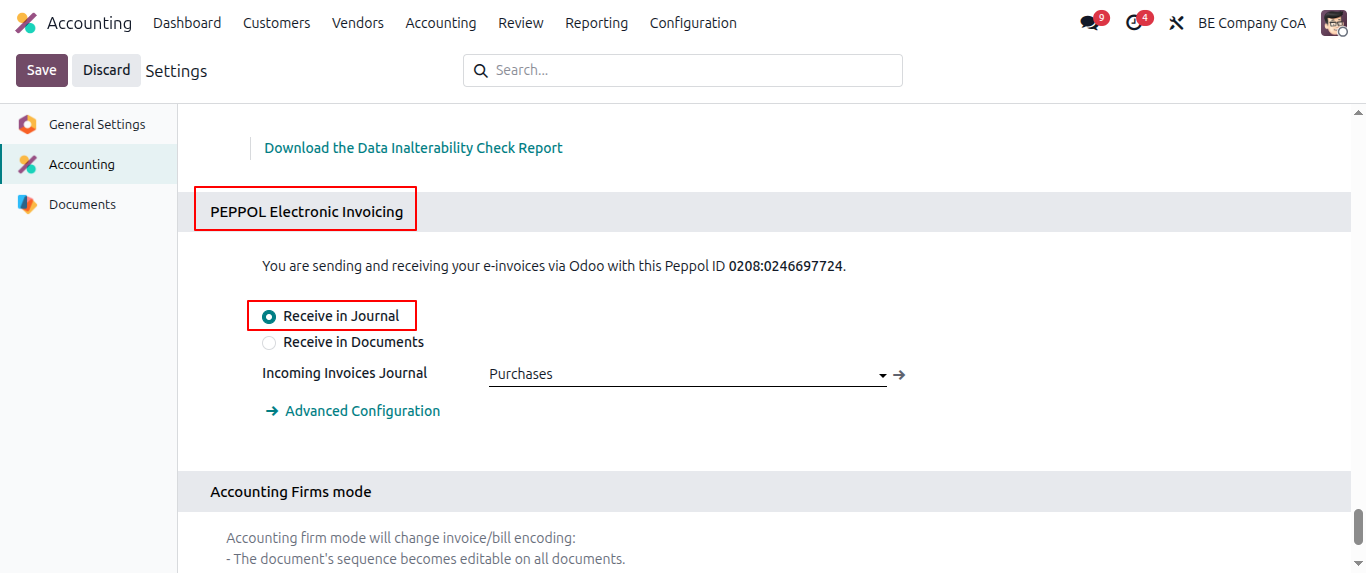Open the Vendors menu
Viewport: 1366px width, 573px height.
pyautogui.click(x=358, y=23)
